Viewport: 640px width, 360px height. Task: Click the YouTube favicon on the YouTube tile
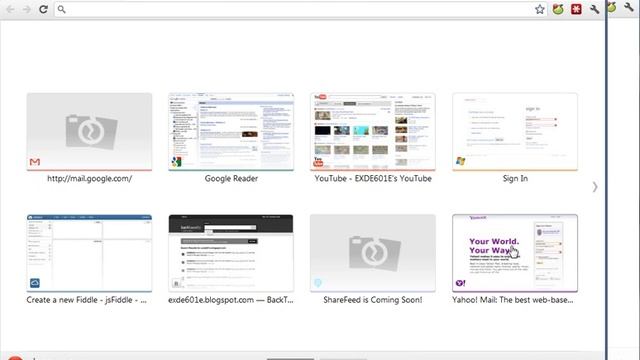coord(318,162)
